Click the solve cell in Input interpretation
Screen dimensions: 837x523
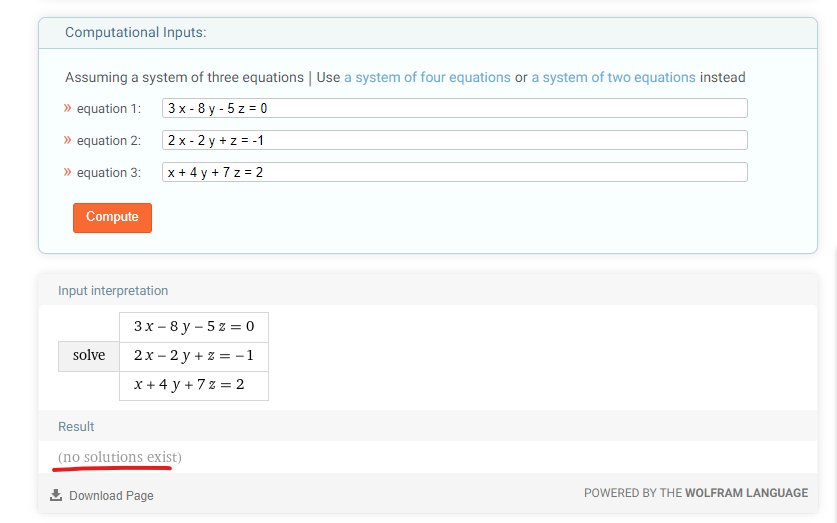[89, 355]
